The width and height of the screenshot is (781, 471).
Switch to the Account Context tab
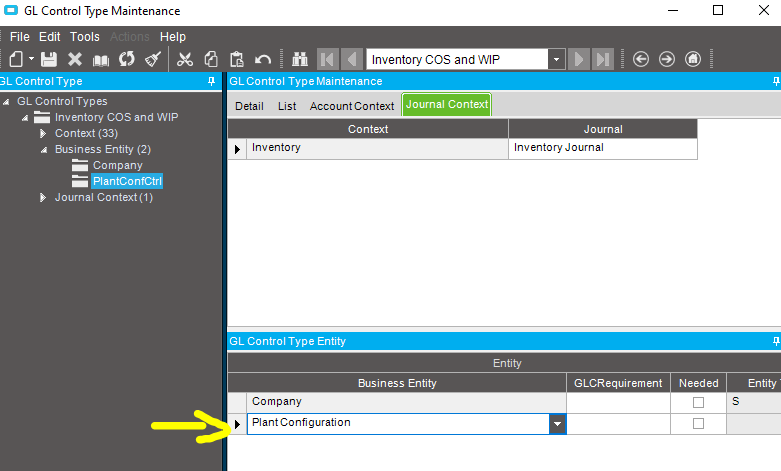pyautogui.click(x=352, y=106)
